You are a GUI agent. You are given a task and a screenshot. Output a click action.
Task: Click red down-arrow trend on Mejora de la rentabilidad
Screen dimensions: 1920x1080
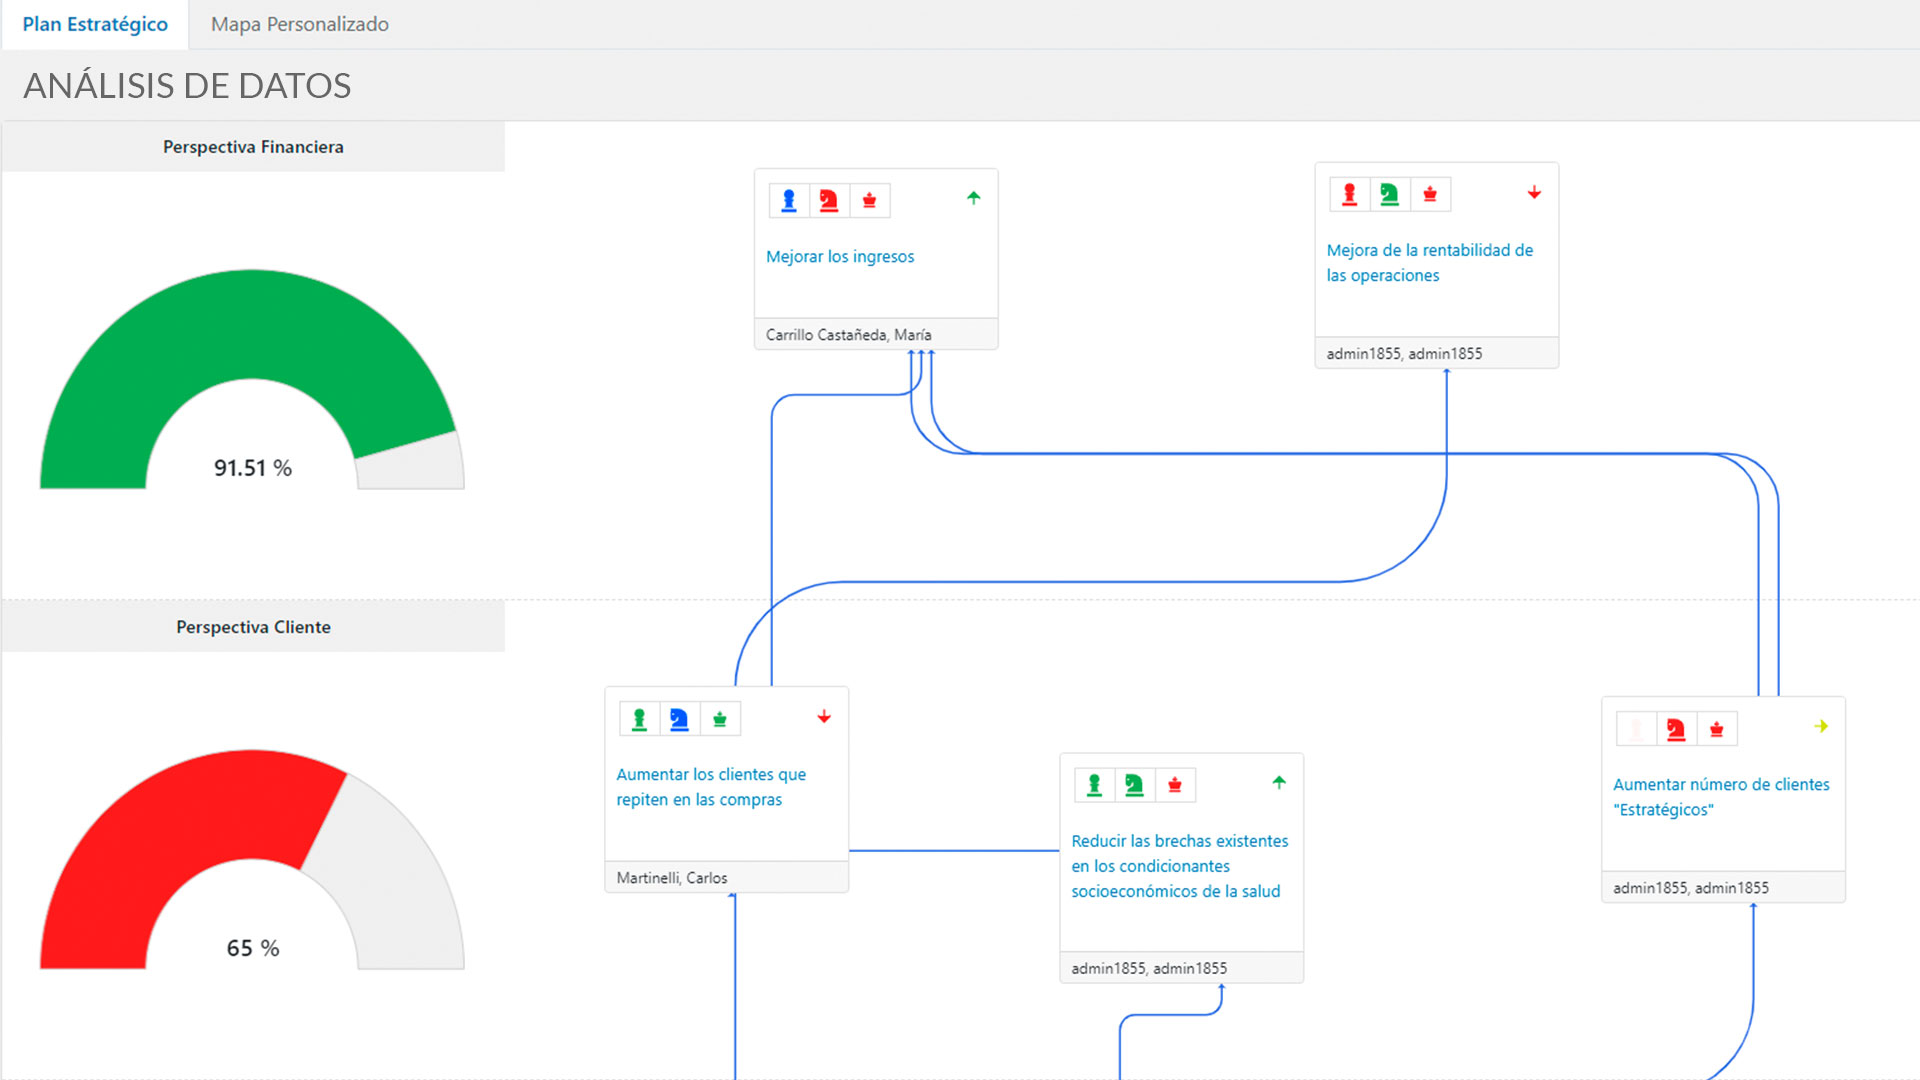coord(1534,193)
